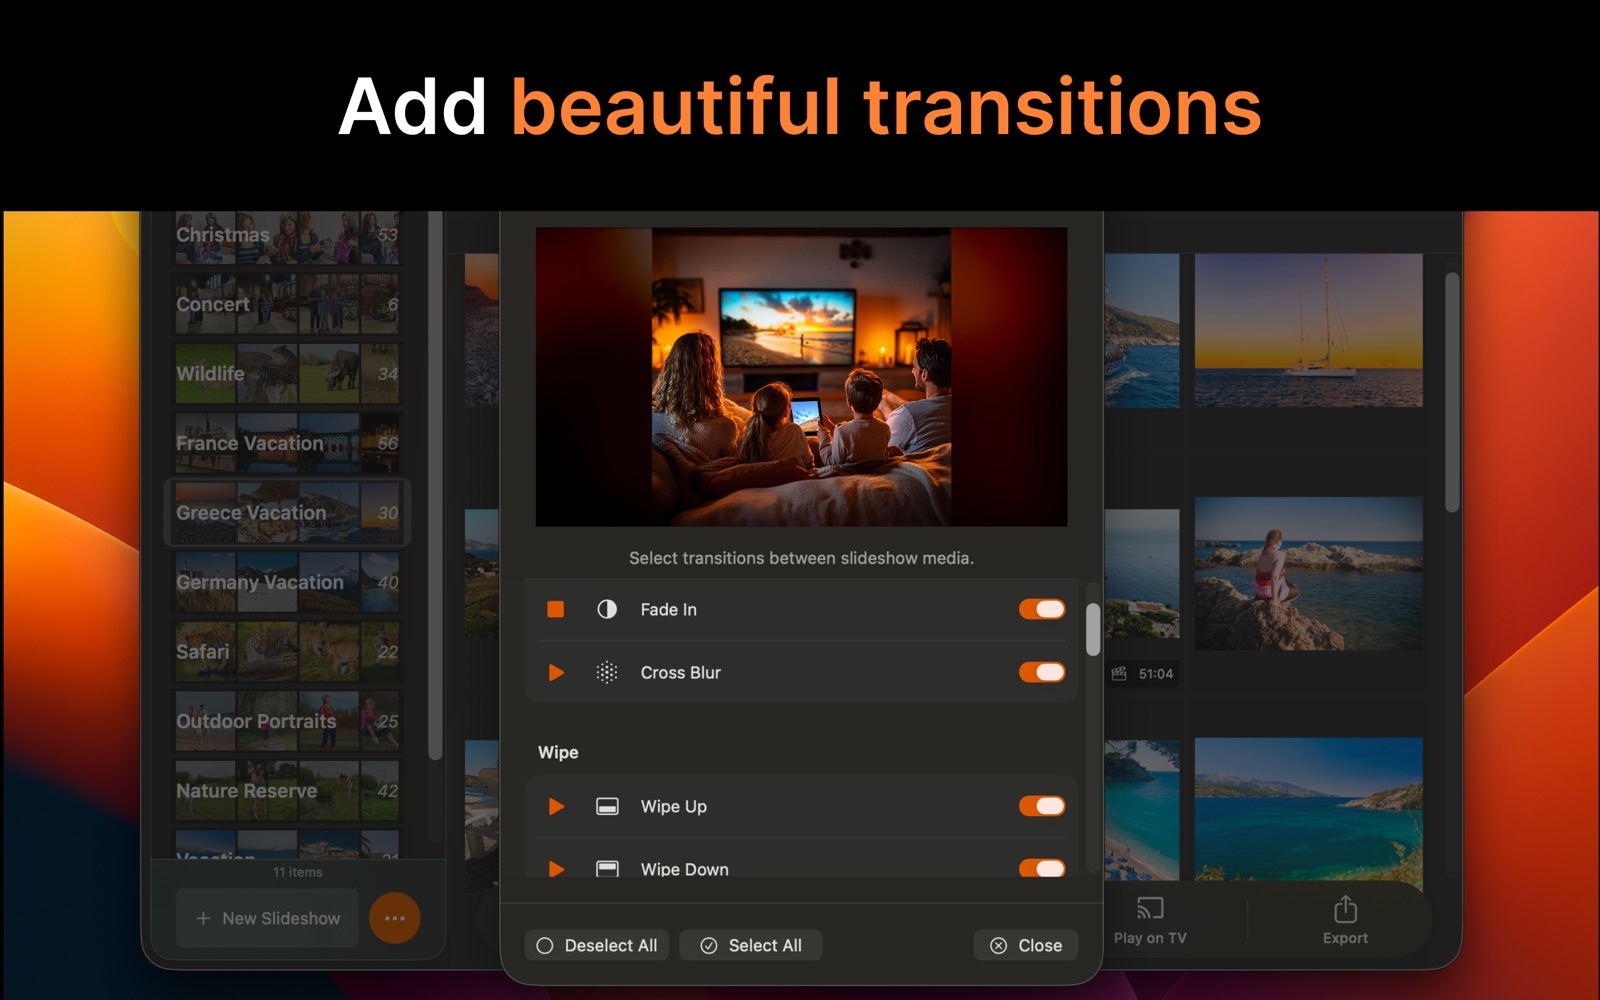The image size is (1600, 1000).
Task: Open the Safari slideshow
Action: click(287, 651)
